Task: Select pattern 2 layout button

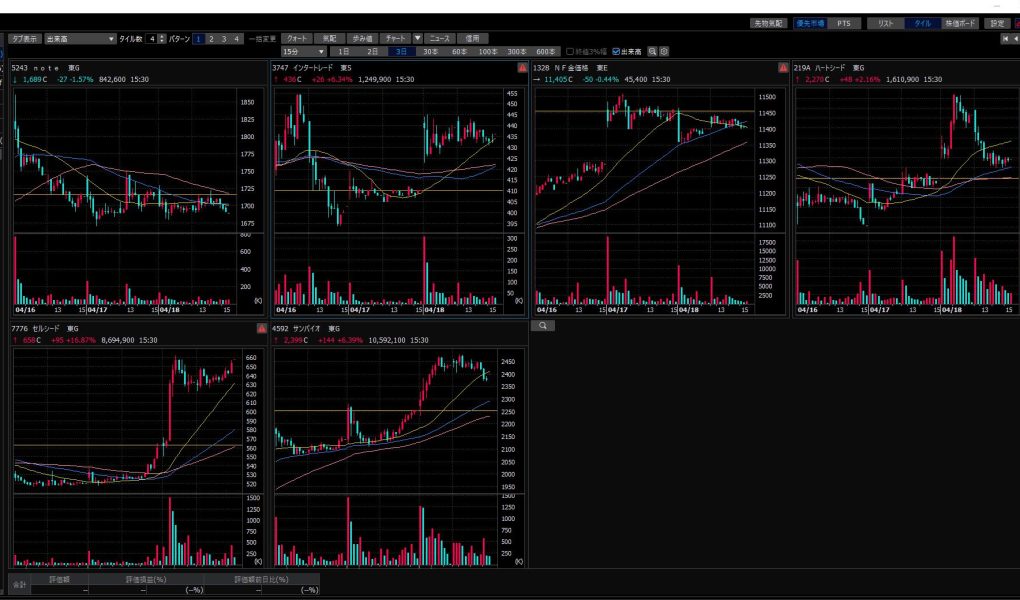Action: coord(211,38)
